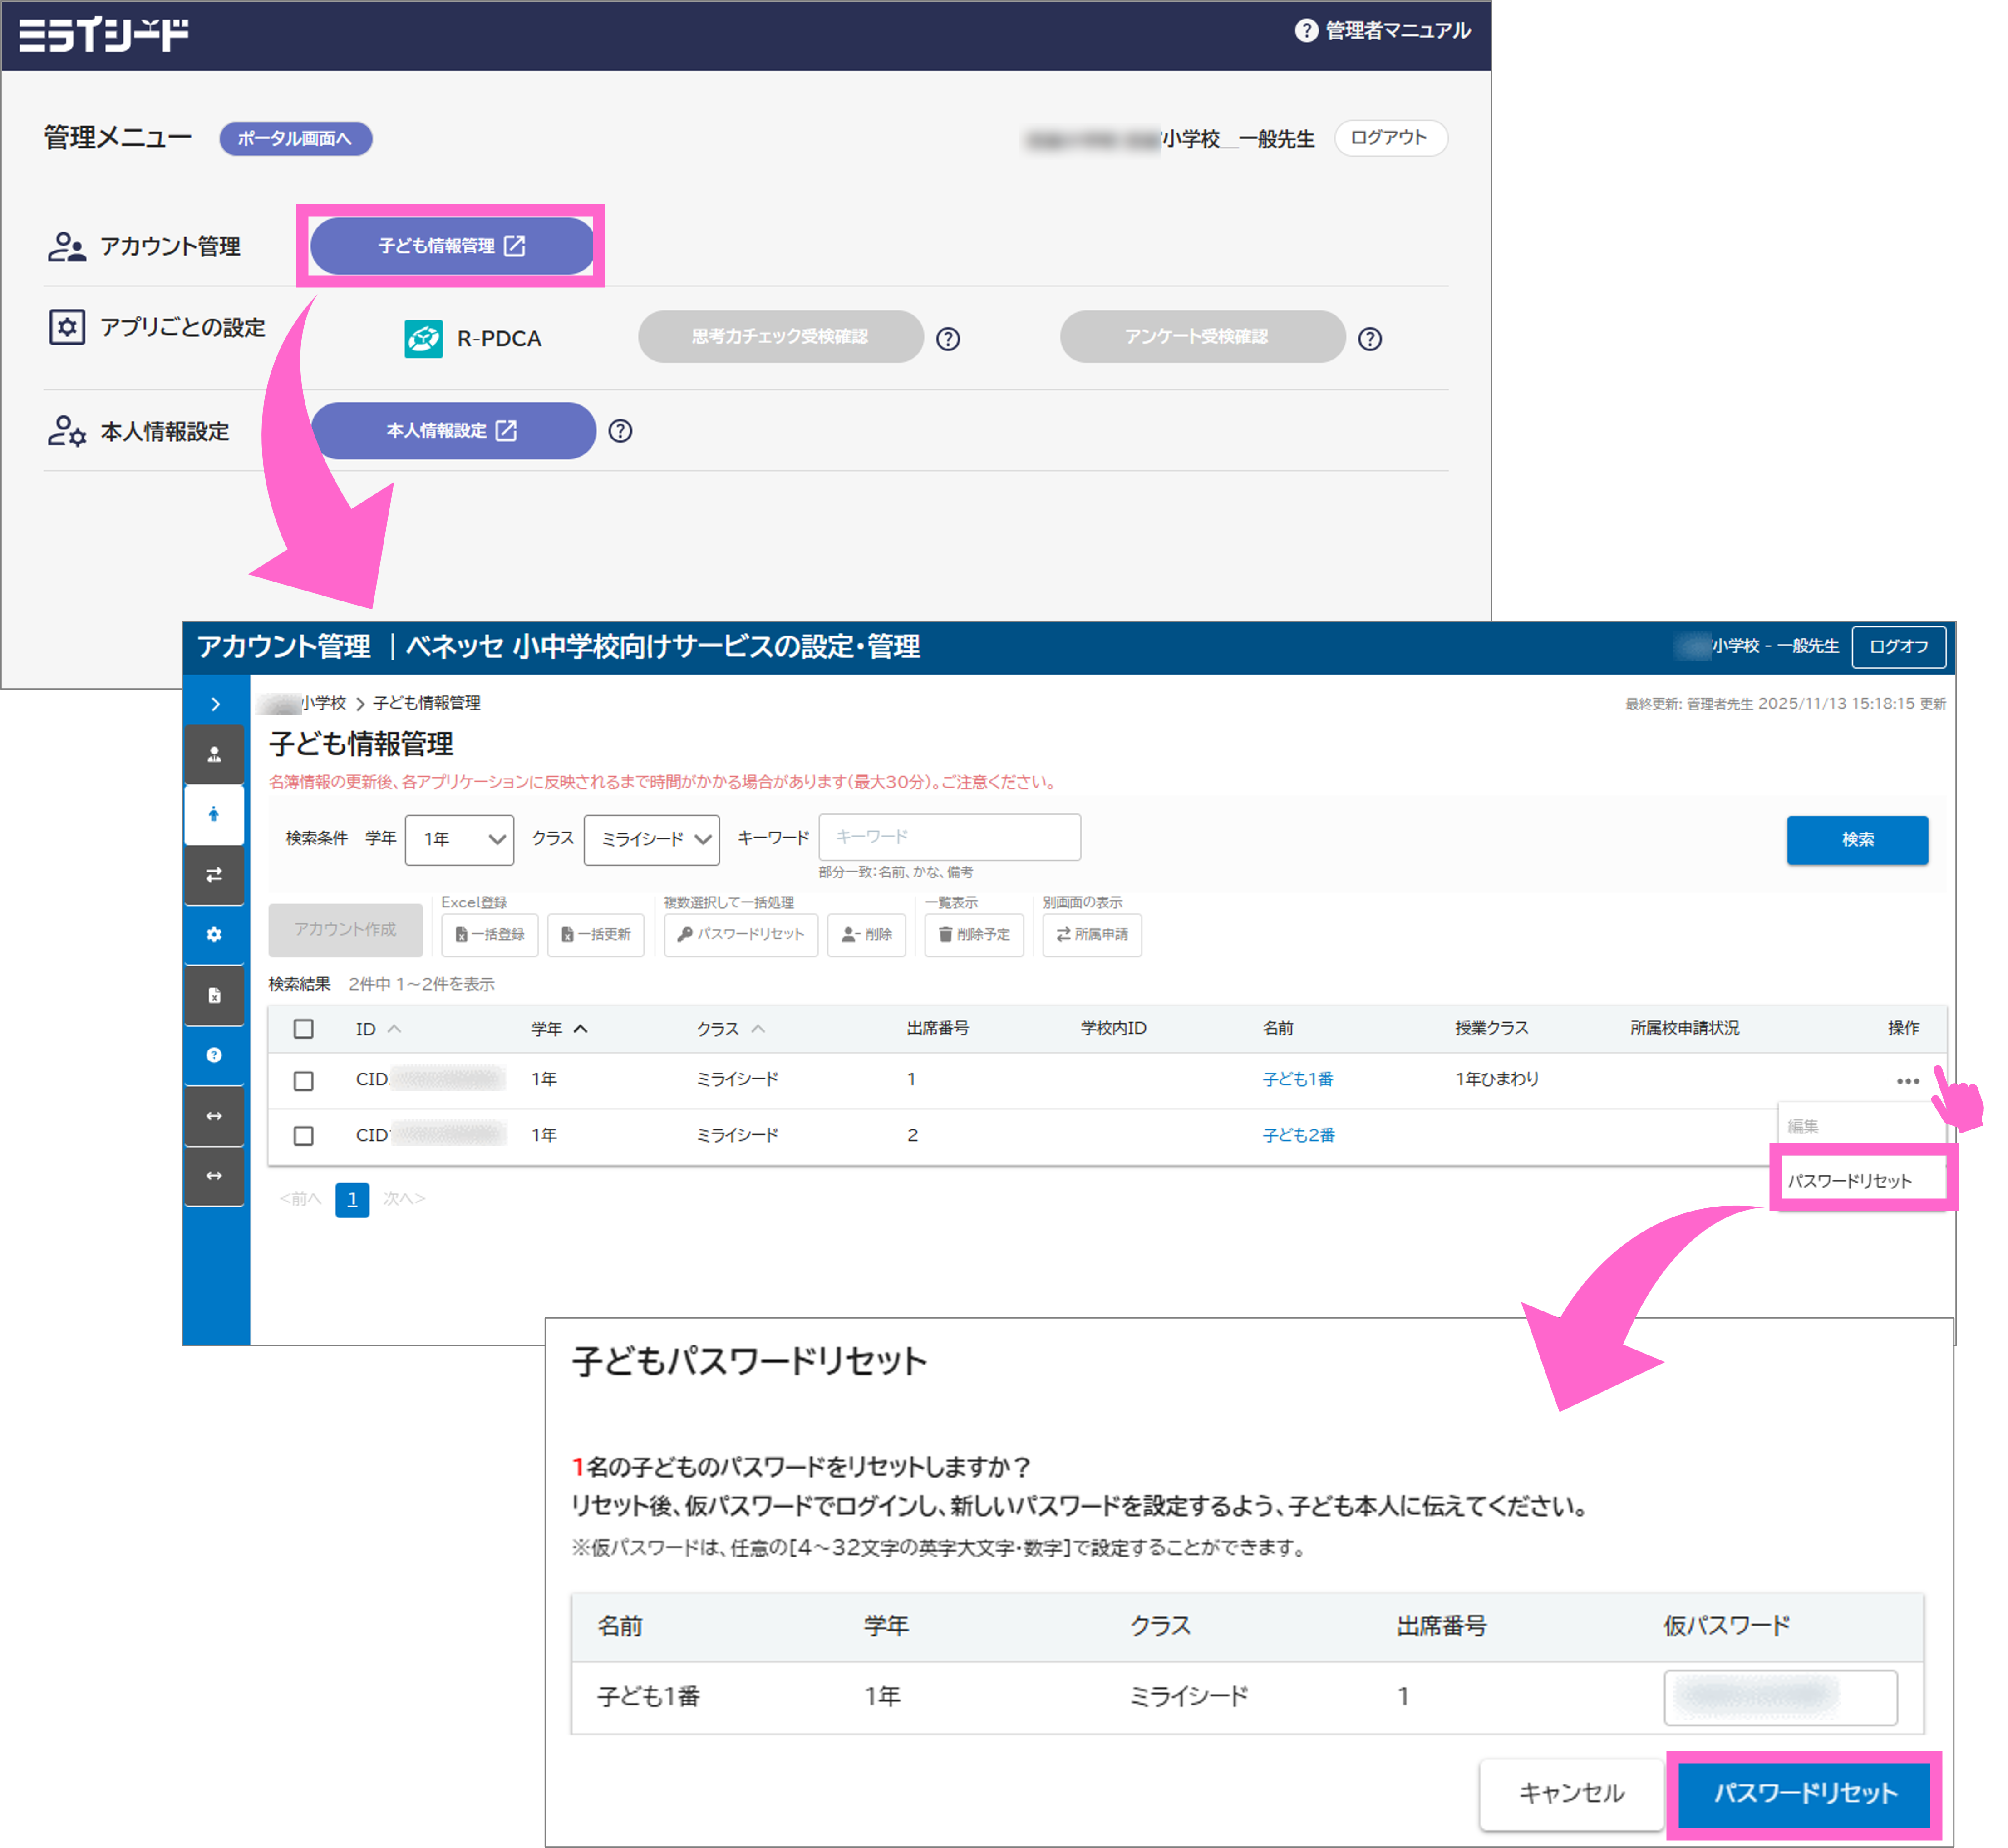Screen dimensions: 2008x1848
Task: Select 編集 in the row context menu
Action: coord(1804,1126)
